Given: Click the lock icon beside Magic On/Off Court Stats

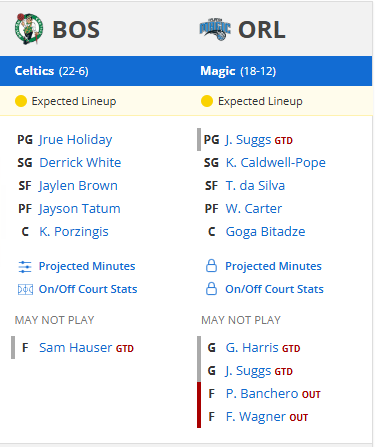Looking at the screenshot, I should (x=211, y=289).
